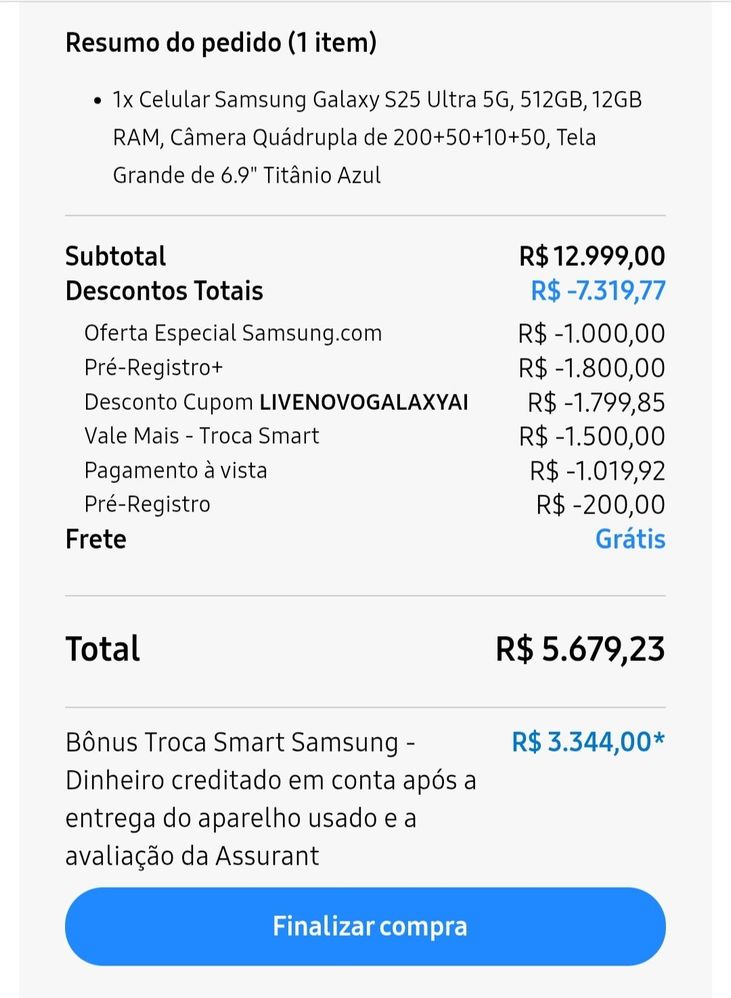Open the Galaxy S25 Ultra item description
This screenshot has height=998, width=731.
pos(377,137)
